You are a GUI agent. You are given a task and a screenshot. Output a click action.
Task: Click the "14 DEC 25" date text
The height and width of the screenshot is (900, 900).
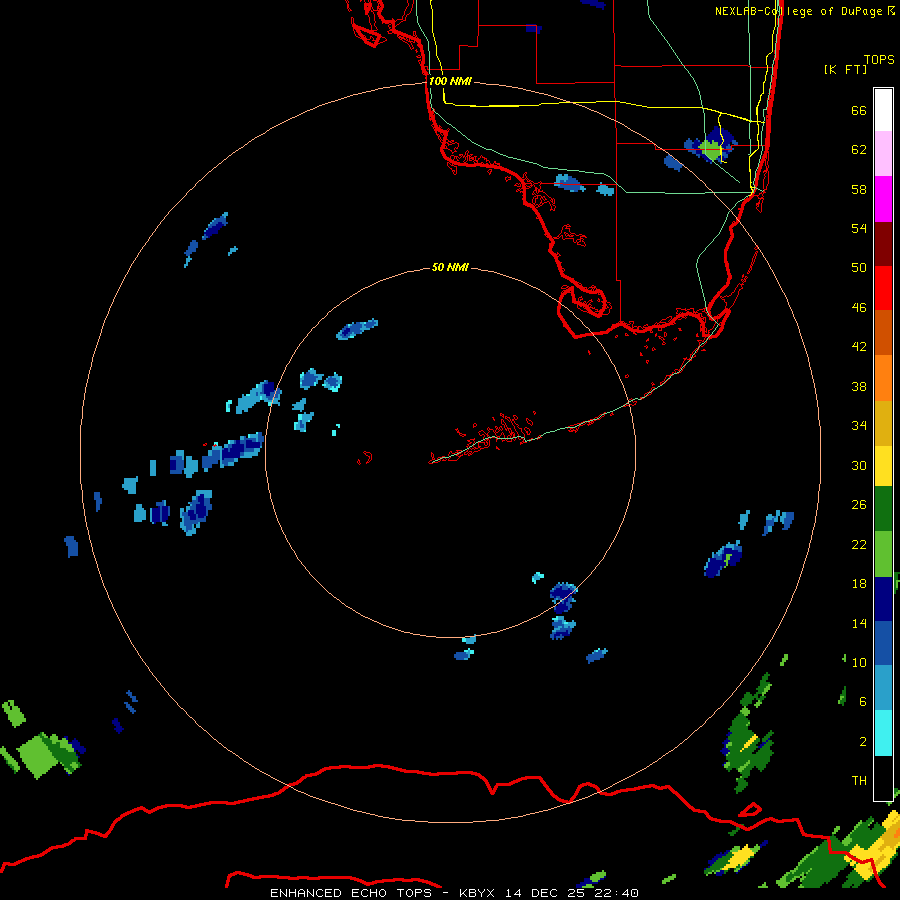coord(545,893)
